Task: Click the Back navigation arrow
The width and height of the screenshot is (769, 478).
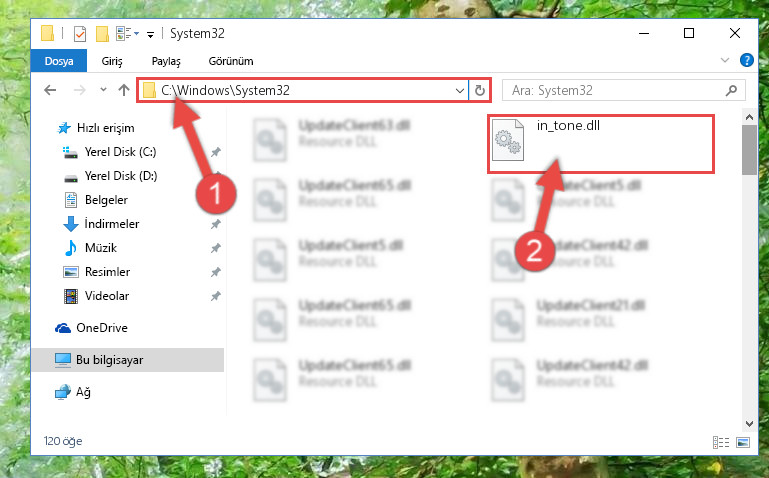Action: 50,90
